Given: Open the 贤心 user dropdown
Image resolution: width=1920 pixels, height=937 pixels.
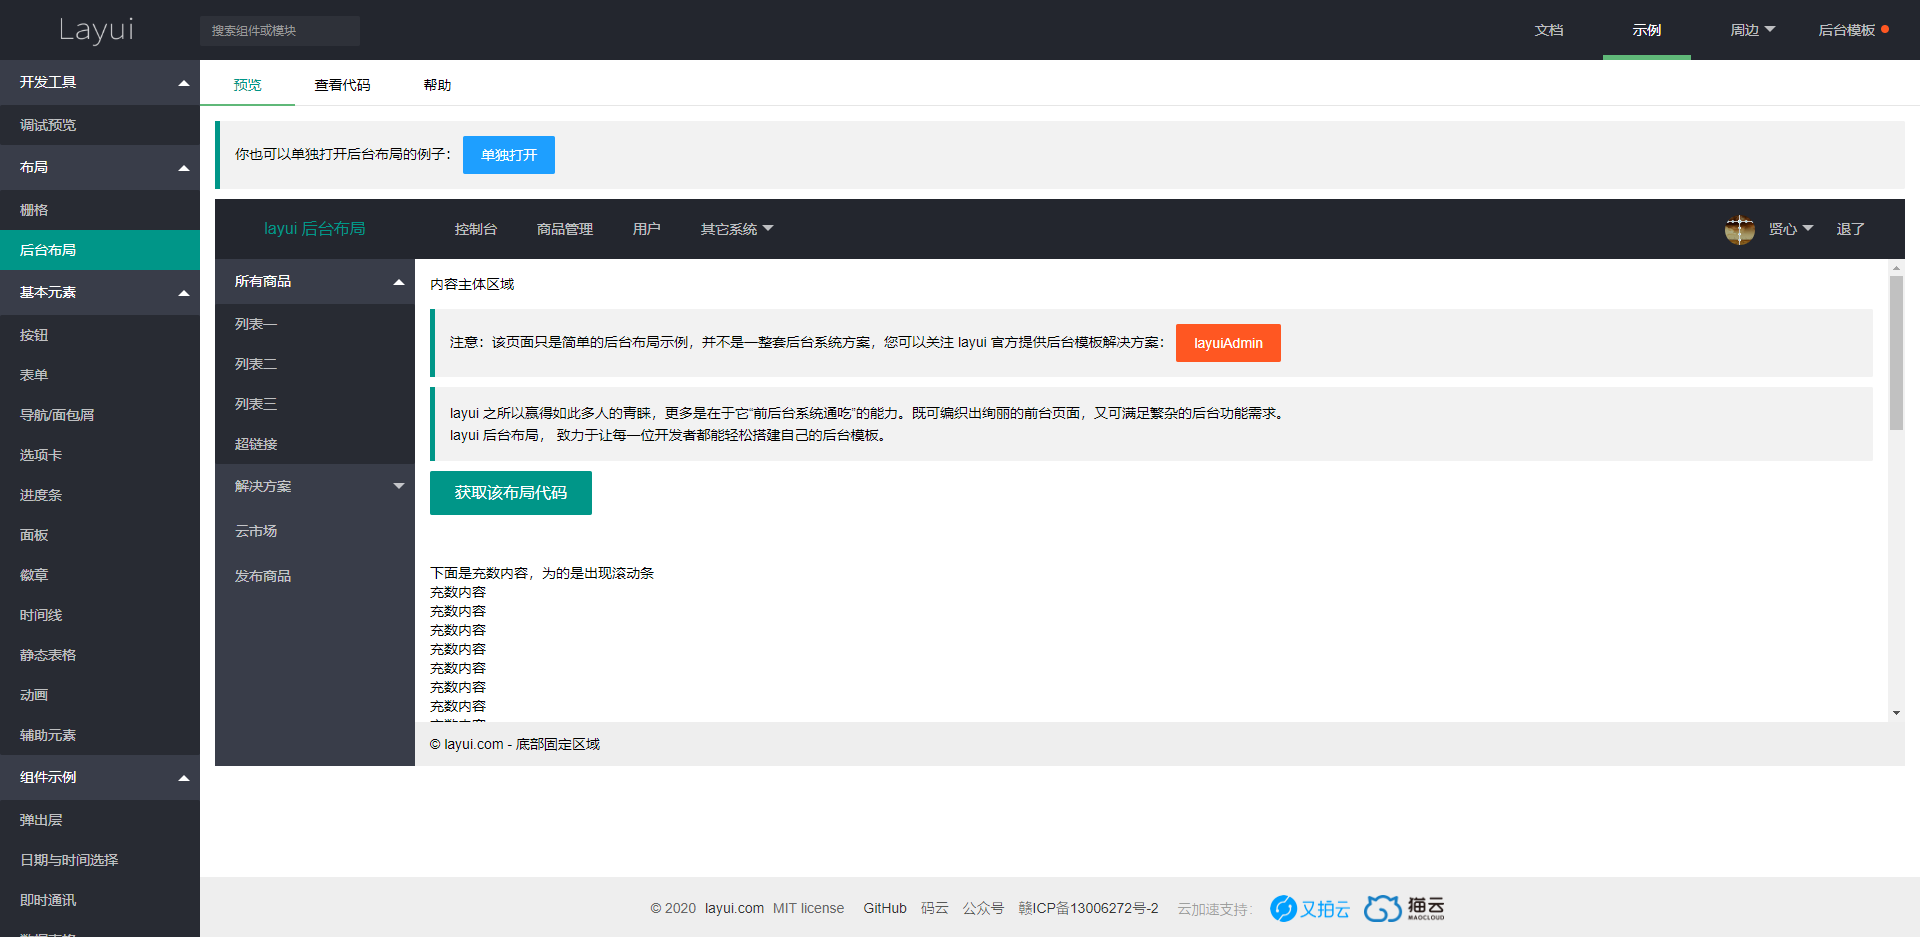Looking at the screenshot, I should pyautogui.click(x=1791, y=229).
